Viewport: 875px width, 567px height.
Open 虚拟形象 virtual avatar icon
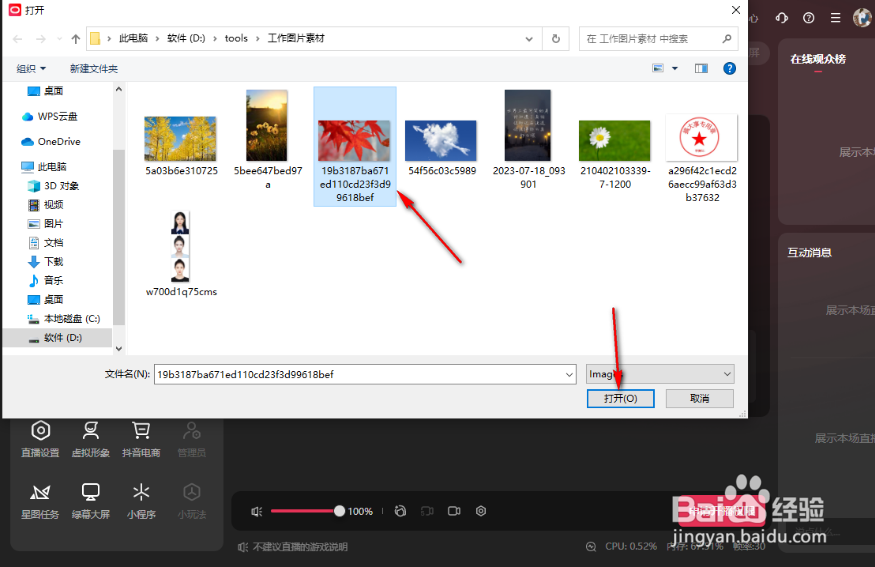coord(90,439)
